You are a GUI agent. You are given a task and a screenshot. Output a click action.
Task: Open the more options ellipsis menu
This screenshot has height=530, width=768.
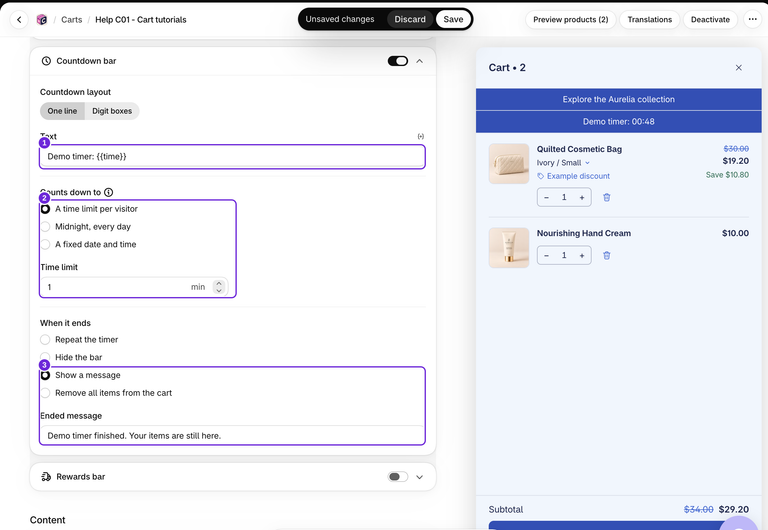pyautogui.click(x=752, y=20)
